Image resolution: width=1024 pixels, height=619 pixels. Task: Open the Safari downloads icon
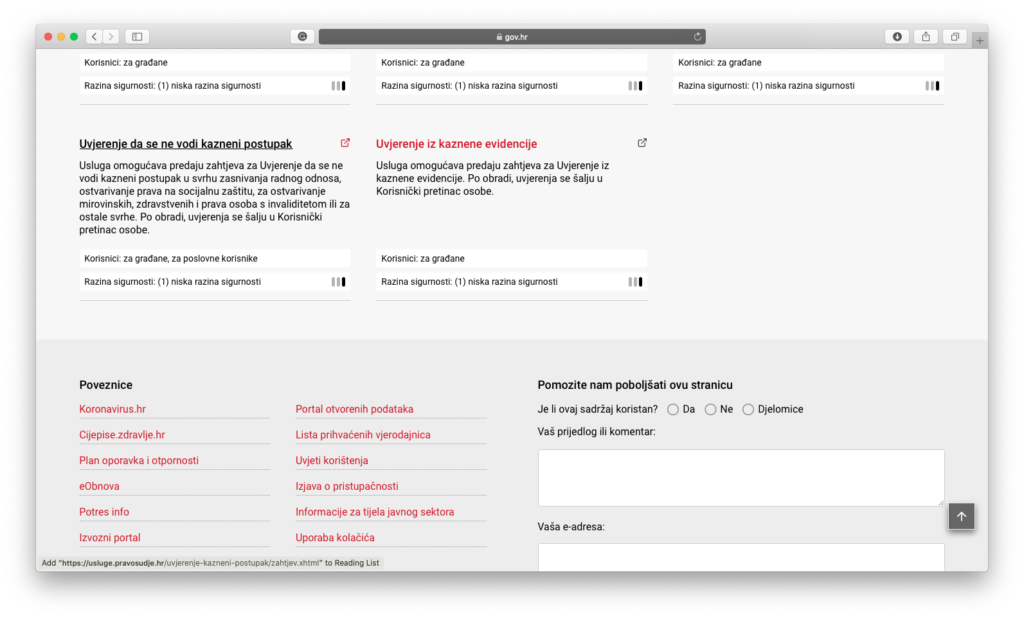[x=897, y=37]
